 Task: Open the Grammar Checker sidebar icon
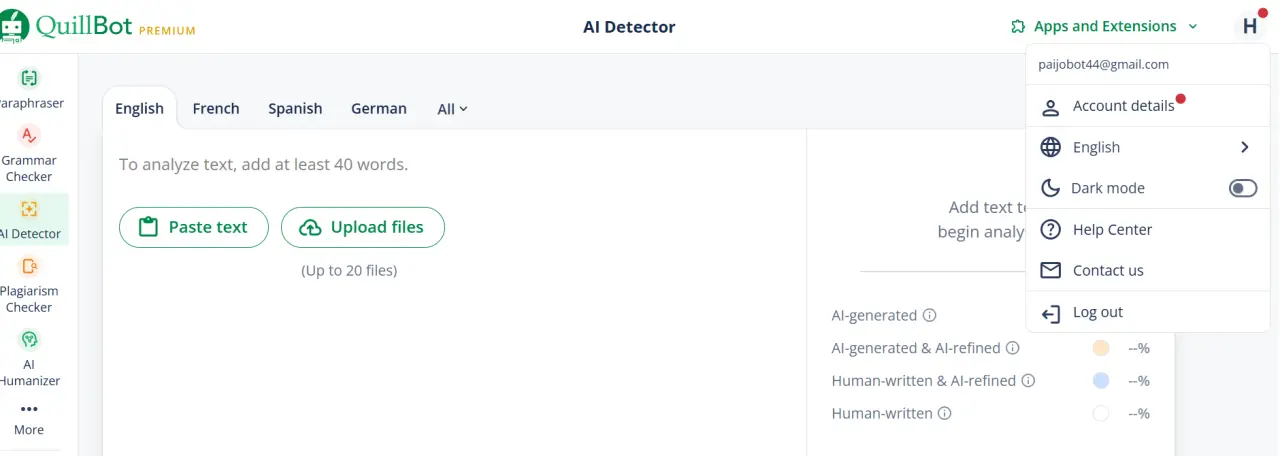pos(29,135)
